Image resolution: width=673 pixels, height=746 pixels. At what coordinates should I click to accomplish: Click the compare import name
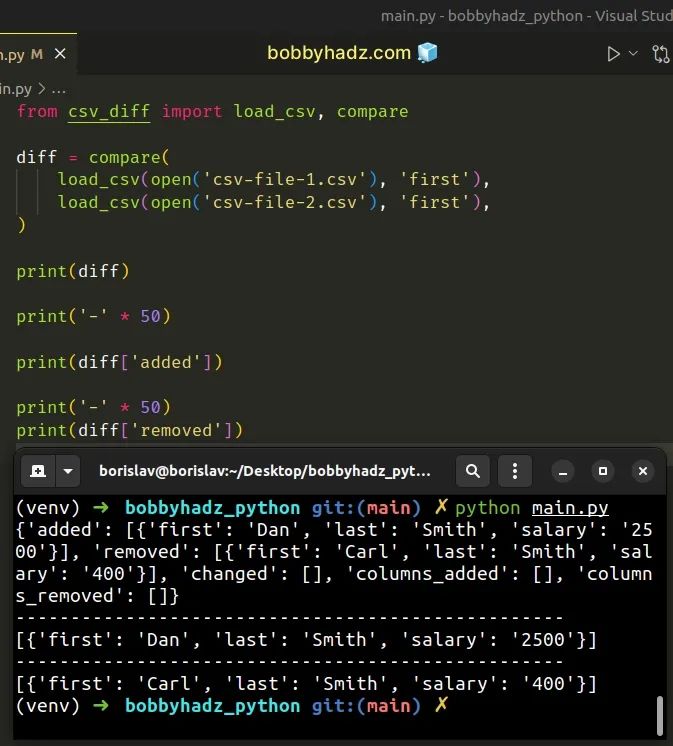click(372, 112)
